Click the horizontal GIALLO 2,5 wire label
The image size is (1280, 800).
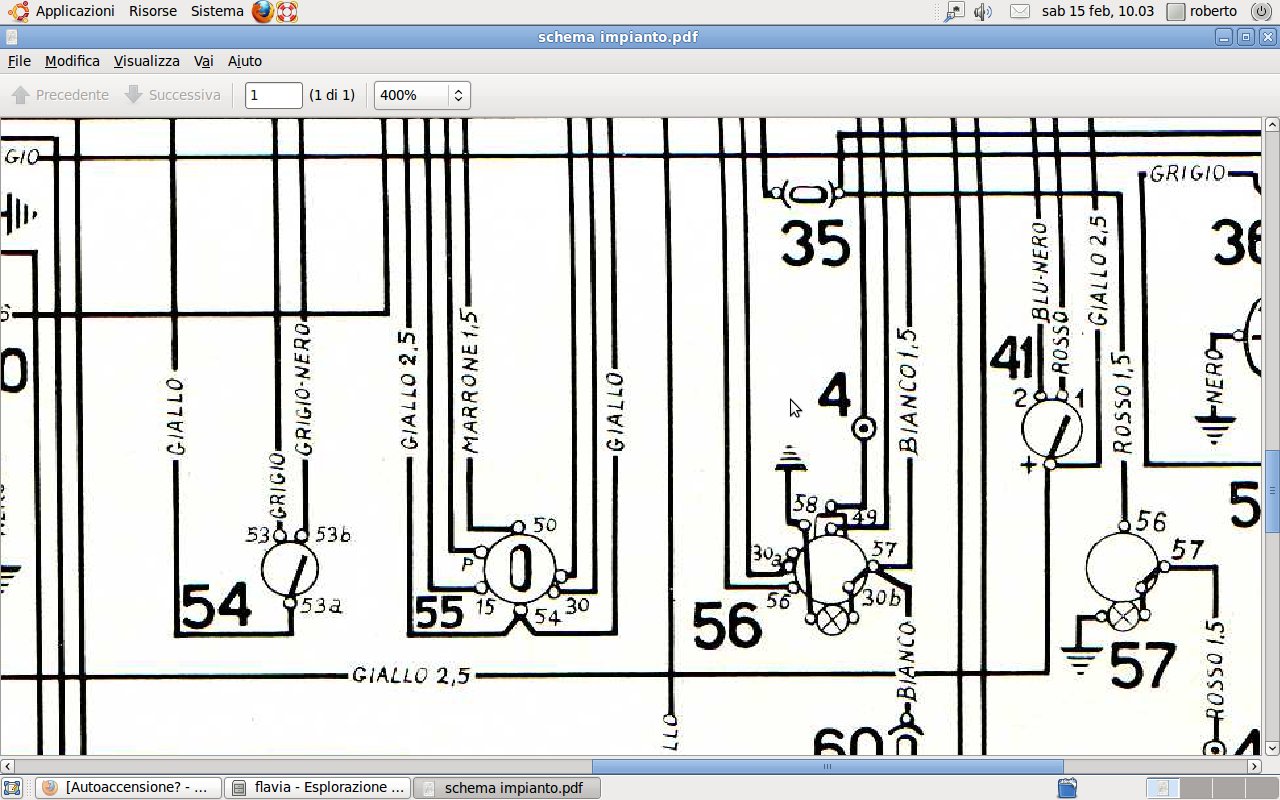(x=411, y=675)
